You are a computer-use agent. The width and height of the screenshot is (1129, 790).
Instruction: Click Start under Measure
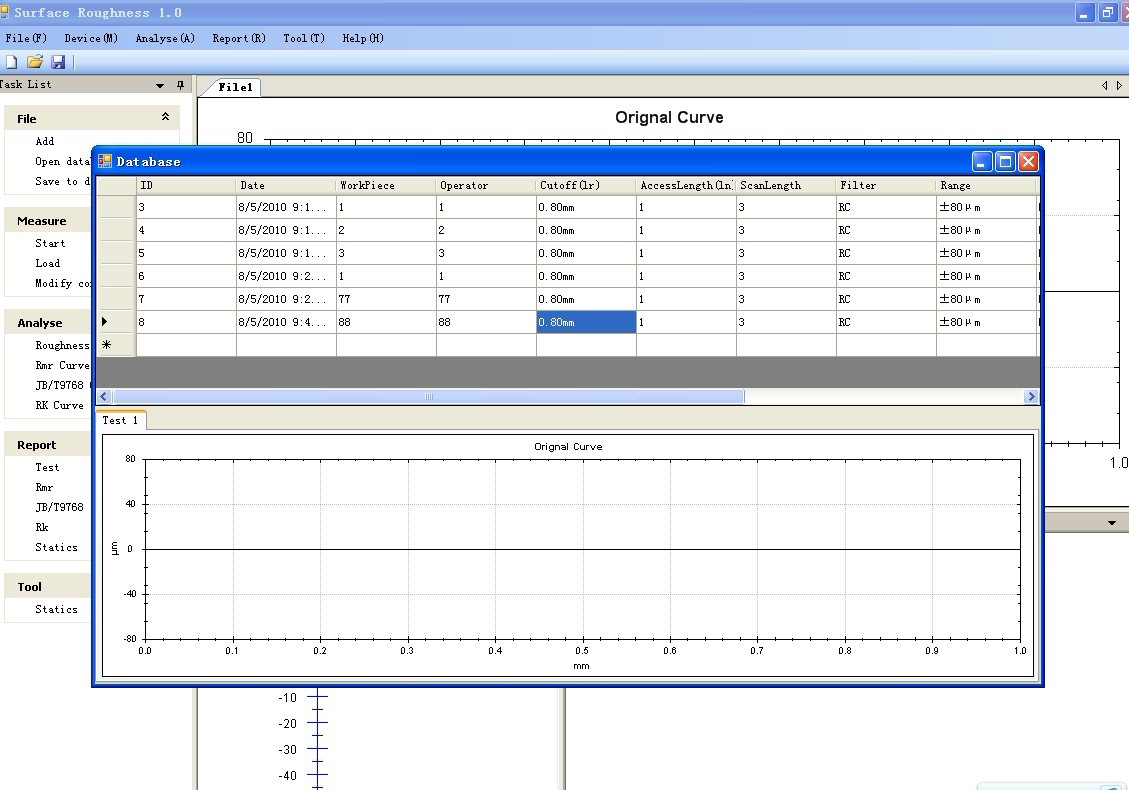[x=50, y=243]
